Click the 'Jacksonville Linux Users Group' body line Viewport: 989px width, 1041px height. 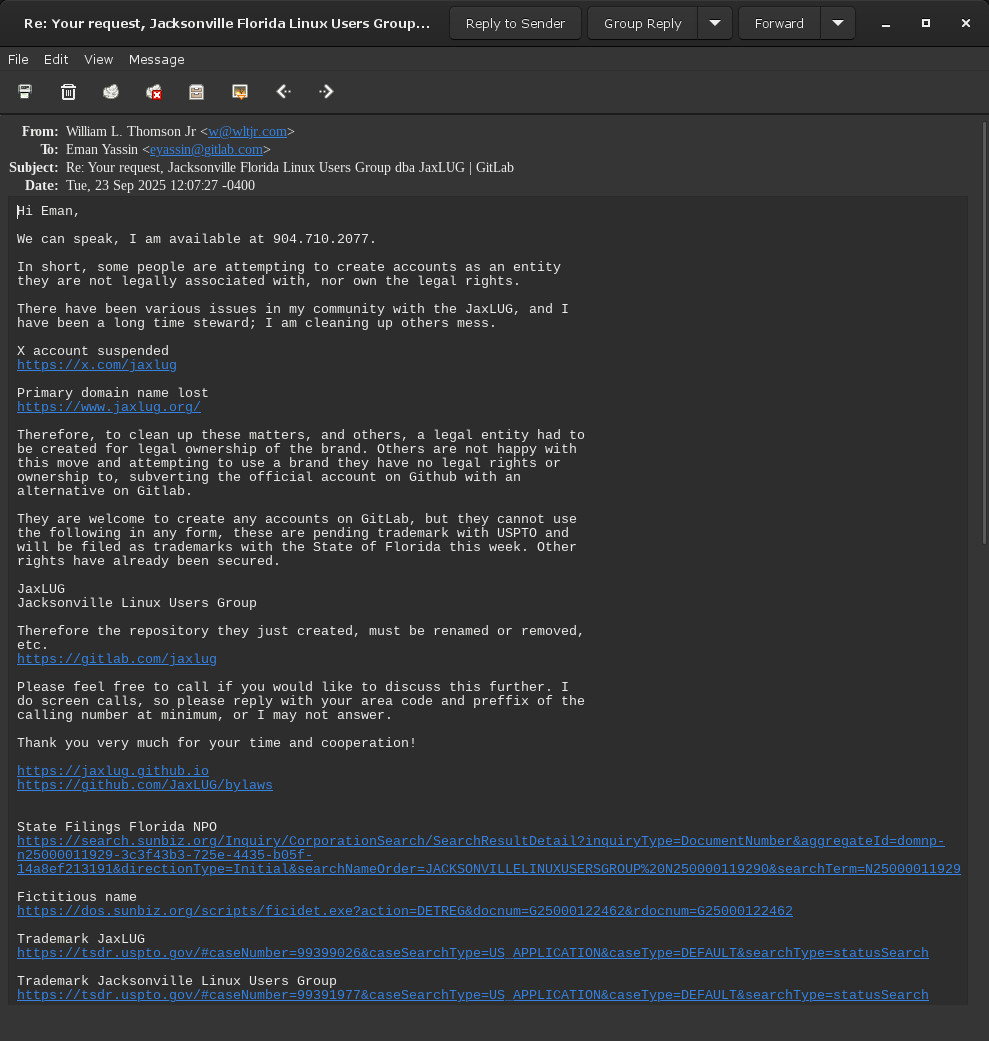(137, 603)
